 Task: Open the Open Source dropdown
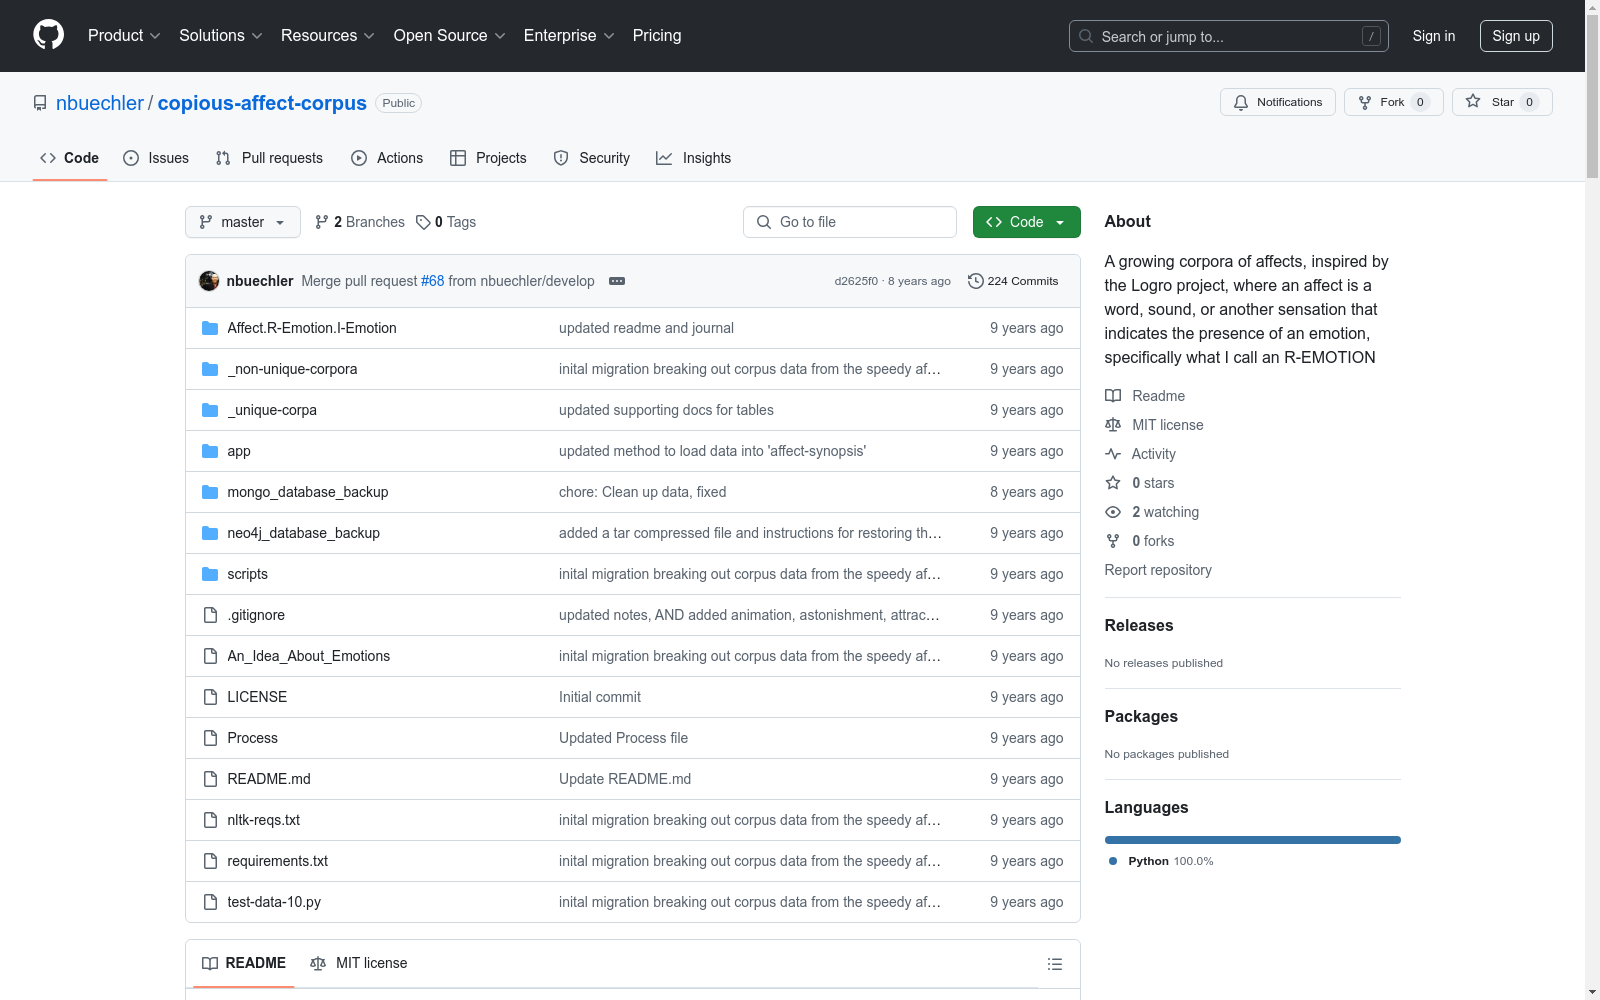[x=449, y=36]
